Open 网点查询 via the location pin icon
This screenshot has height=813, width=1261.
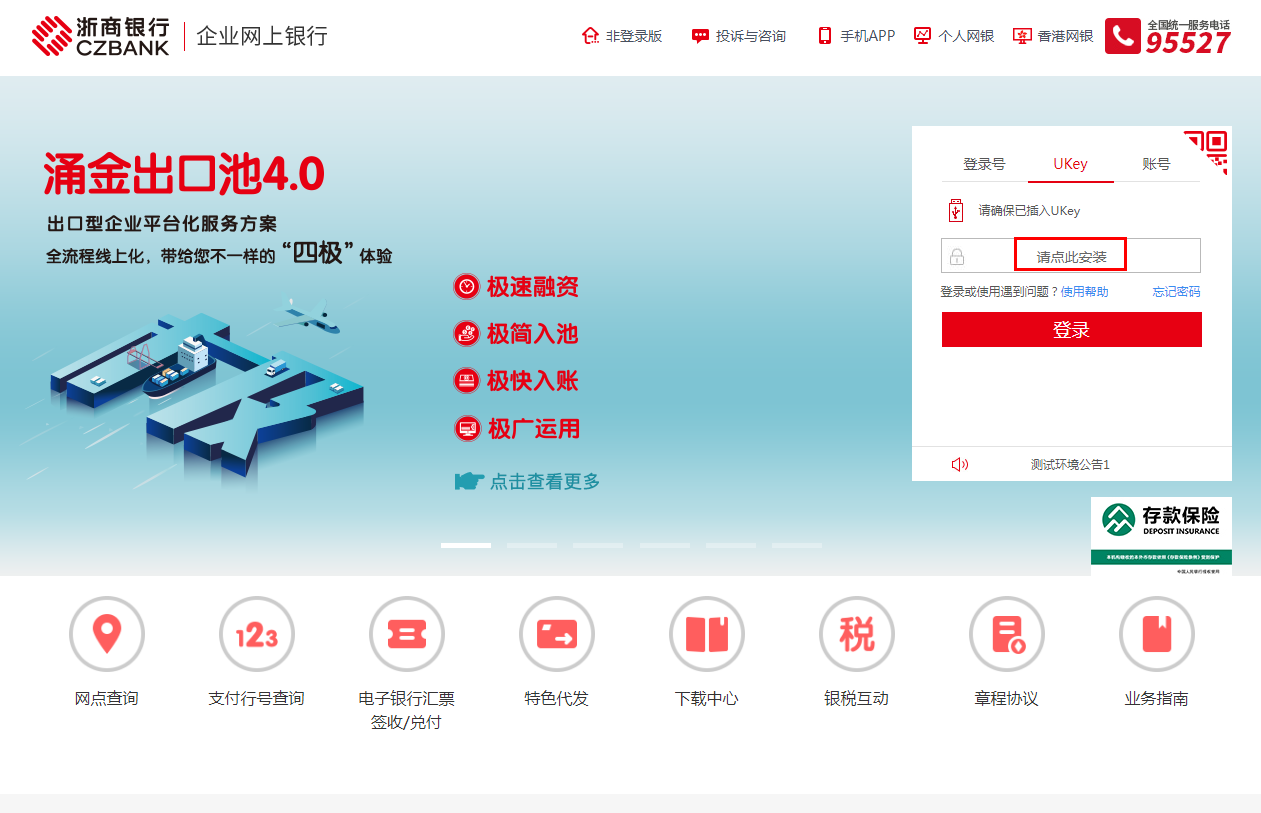click(x=107, y=634)
